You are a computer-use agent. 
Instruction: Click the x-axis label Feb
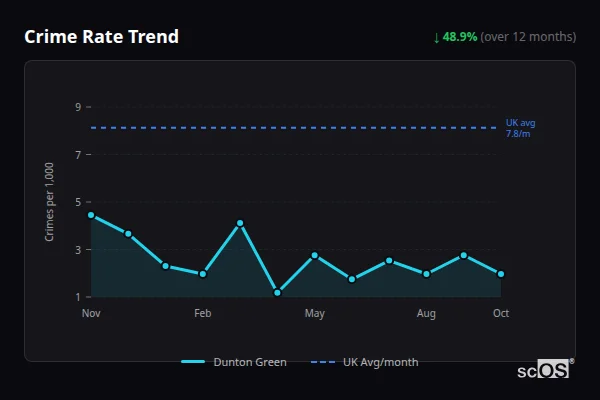click(x=203, y=313)
